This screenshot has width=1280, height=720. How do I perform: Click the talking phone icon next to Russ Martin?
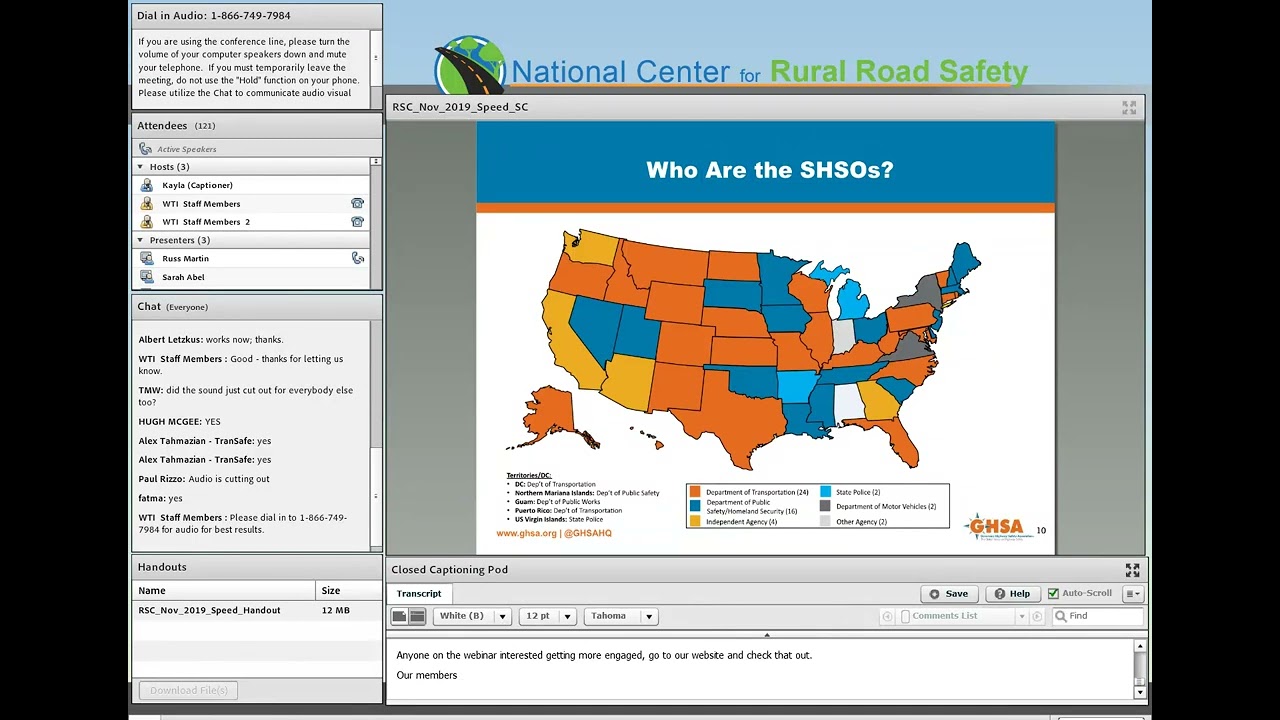pos(357,258)
